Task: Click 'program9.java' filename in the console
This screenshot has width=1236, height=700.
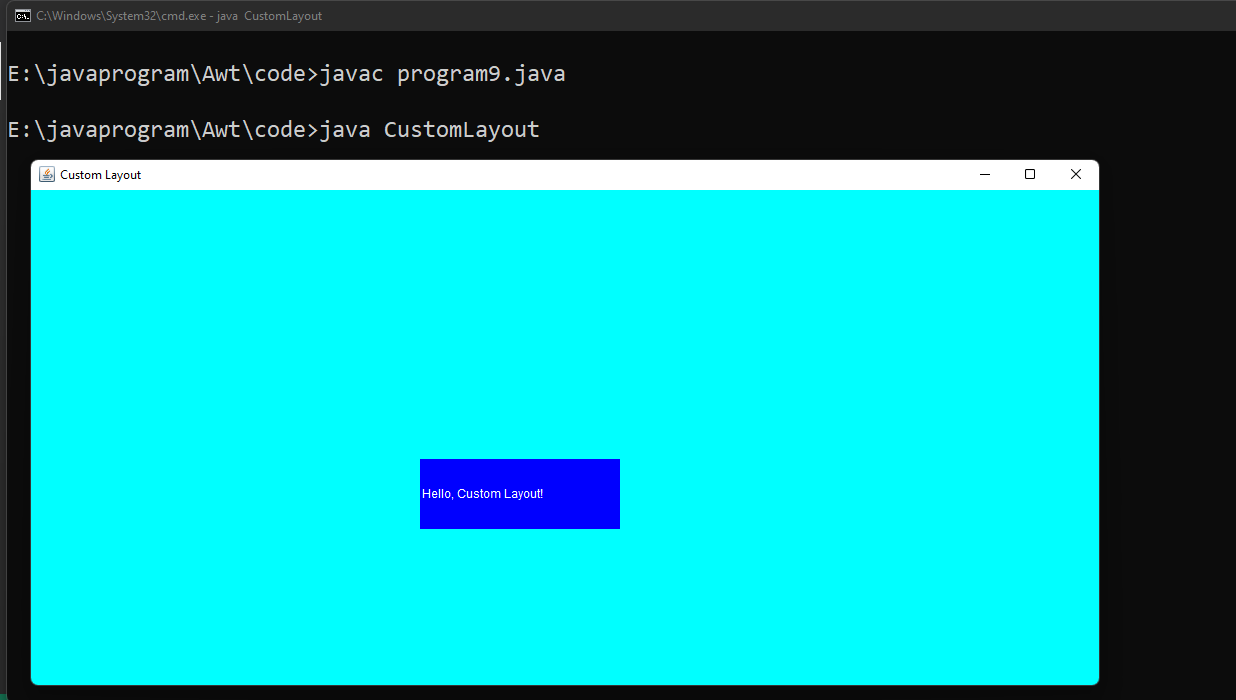Action: coord(481,74)
